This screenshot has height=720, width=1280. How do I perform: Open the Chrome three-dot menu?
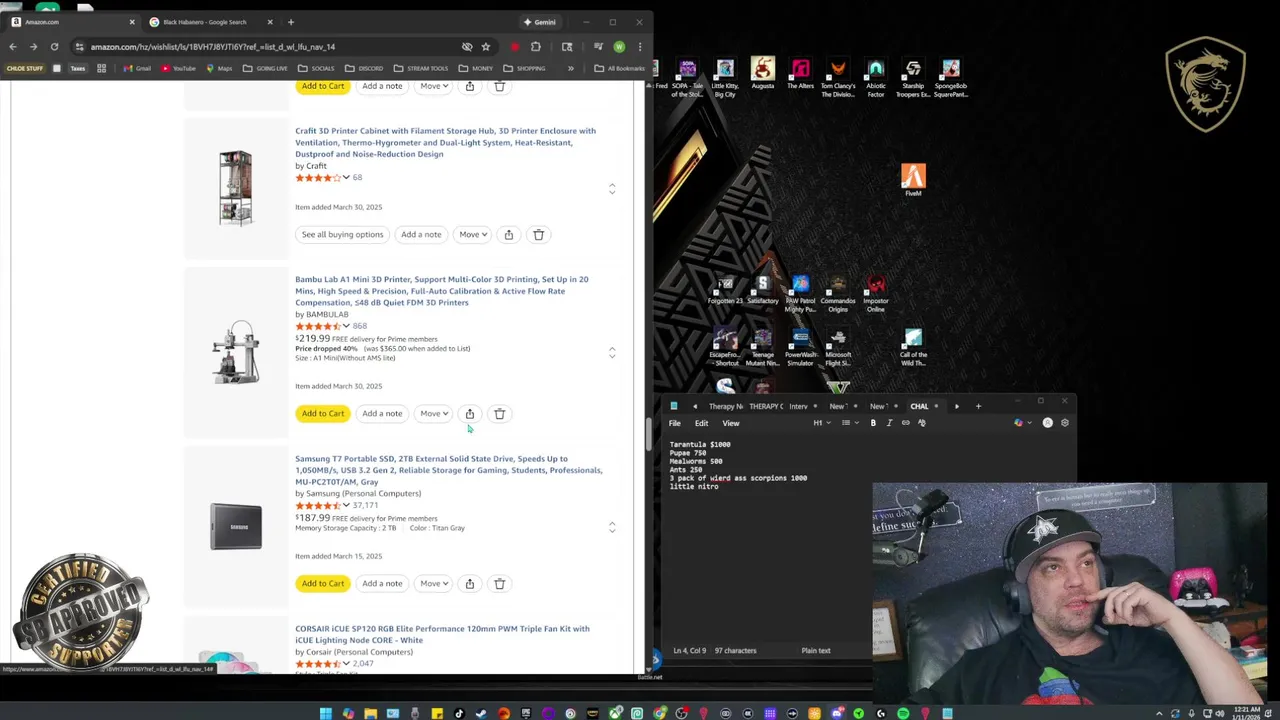coord(640,46)
